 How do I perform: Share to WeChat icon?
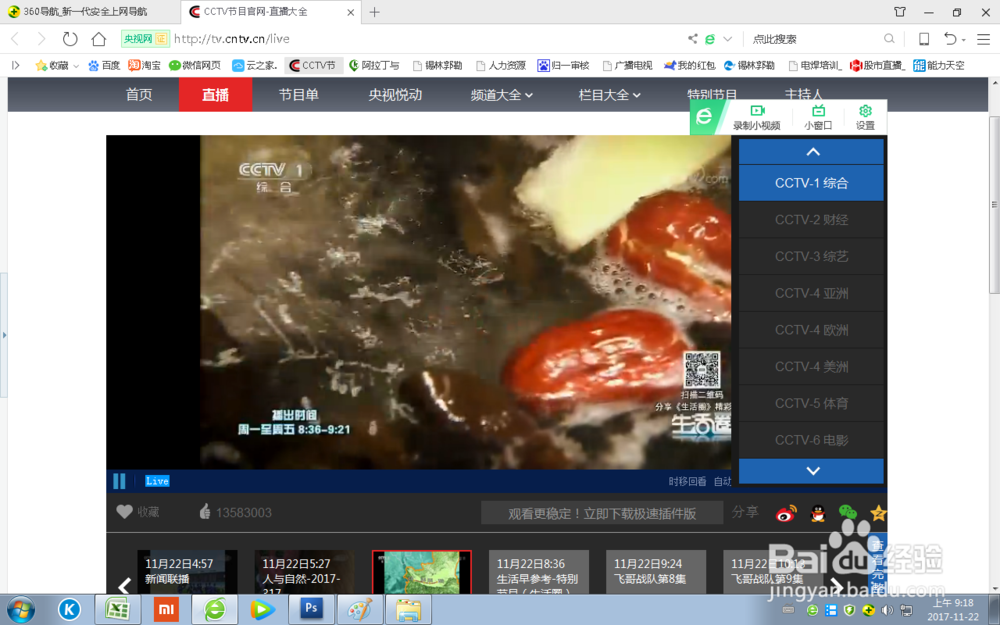click(x=848, y=511)
